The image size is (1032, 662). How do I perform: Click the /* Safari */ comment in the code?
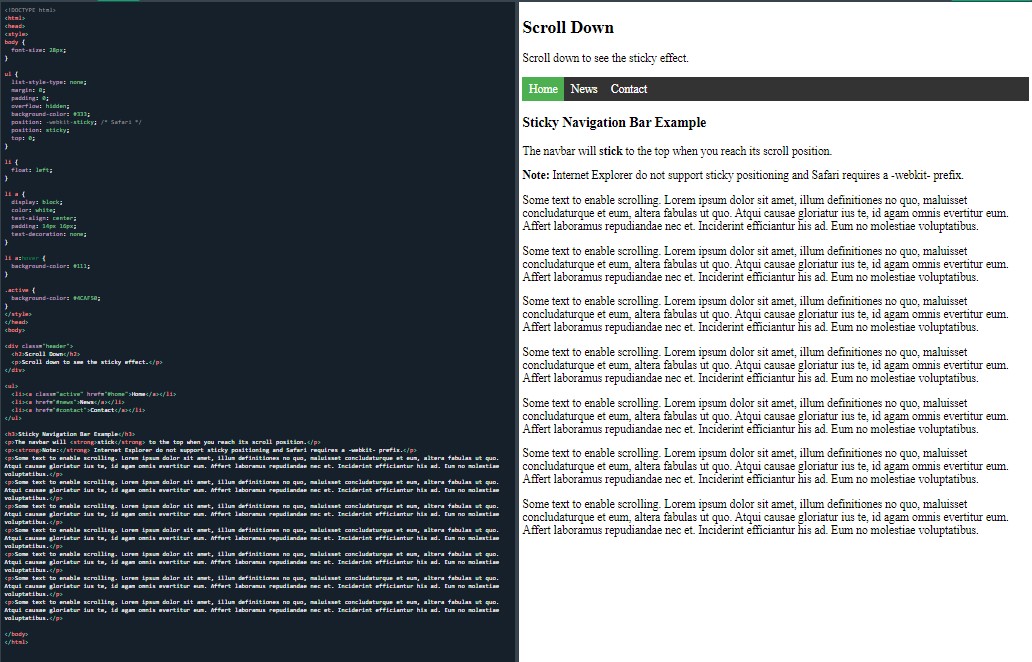(x=125, y=122)
